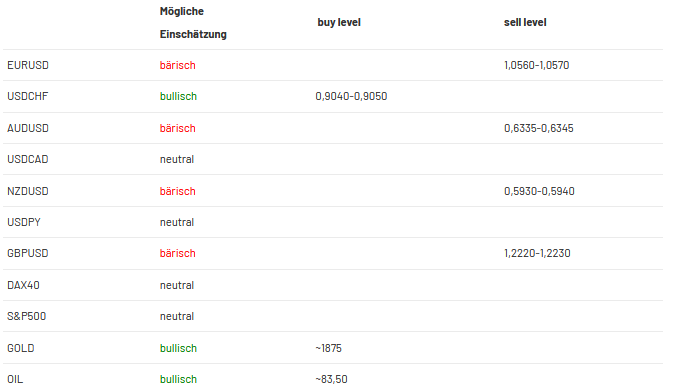The height and width of the screenshot is (390, 676).
Task: Select USDCHF buy level 0,9040-0,9050
Action: click(351, 97)
